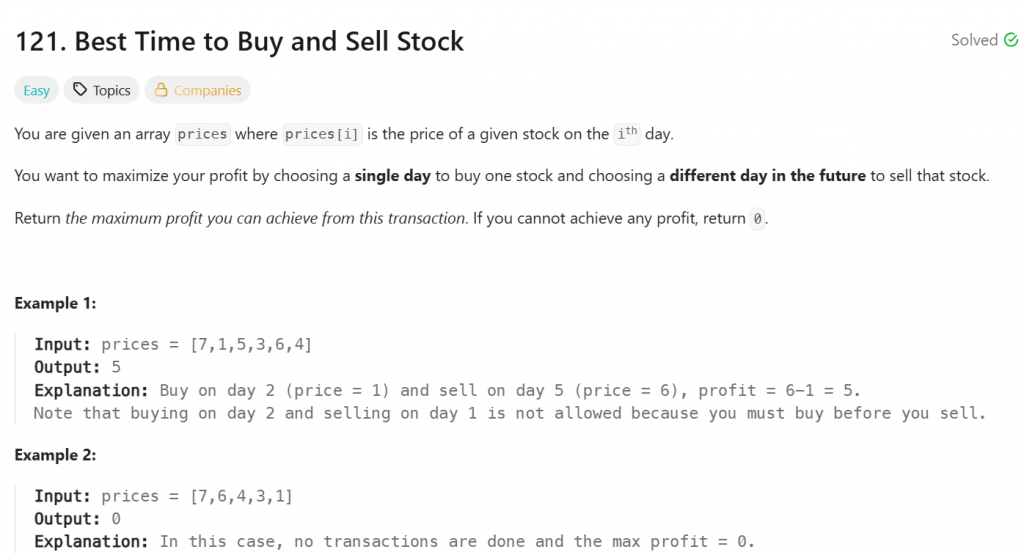Click the tag icon beside Topics
The height and width of the screenshot is (555, 1024).
[80, 89]
